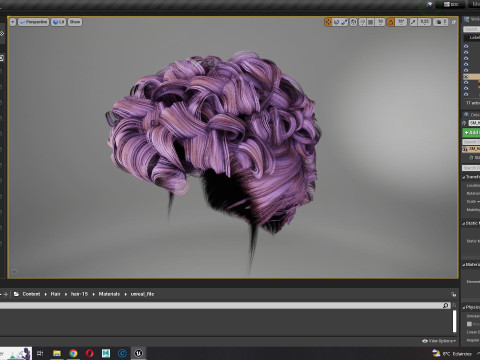480x360 pixels.
Task: Click the World Outliner search box
Action: (x=472, y=29)
